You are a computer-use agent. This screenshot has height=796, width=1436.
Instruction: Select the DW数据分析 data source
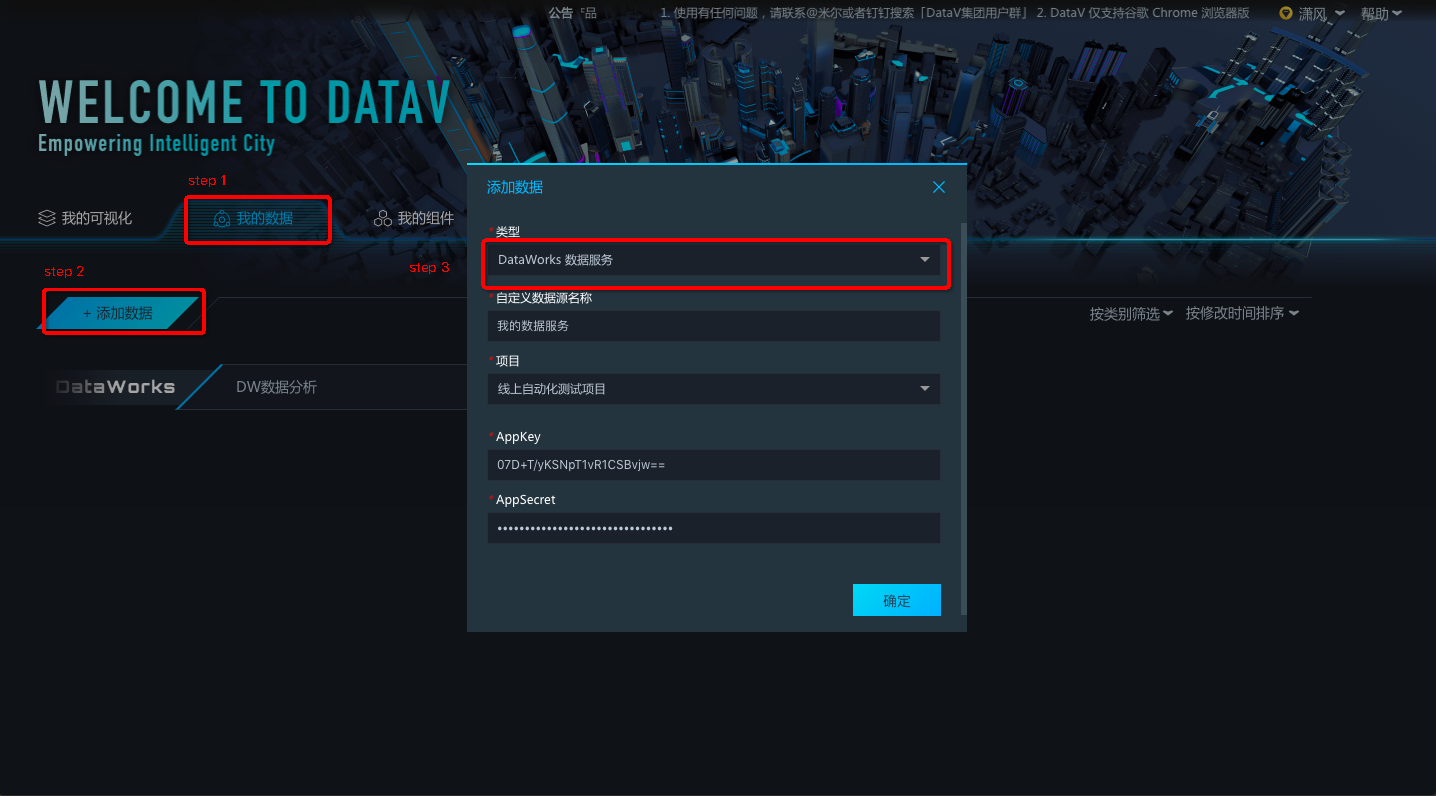tap(276, 387)
